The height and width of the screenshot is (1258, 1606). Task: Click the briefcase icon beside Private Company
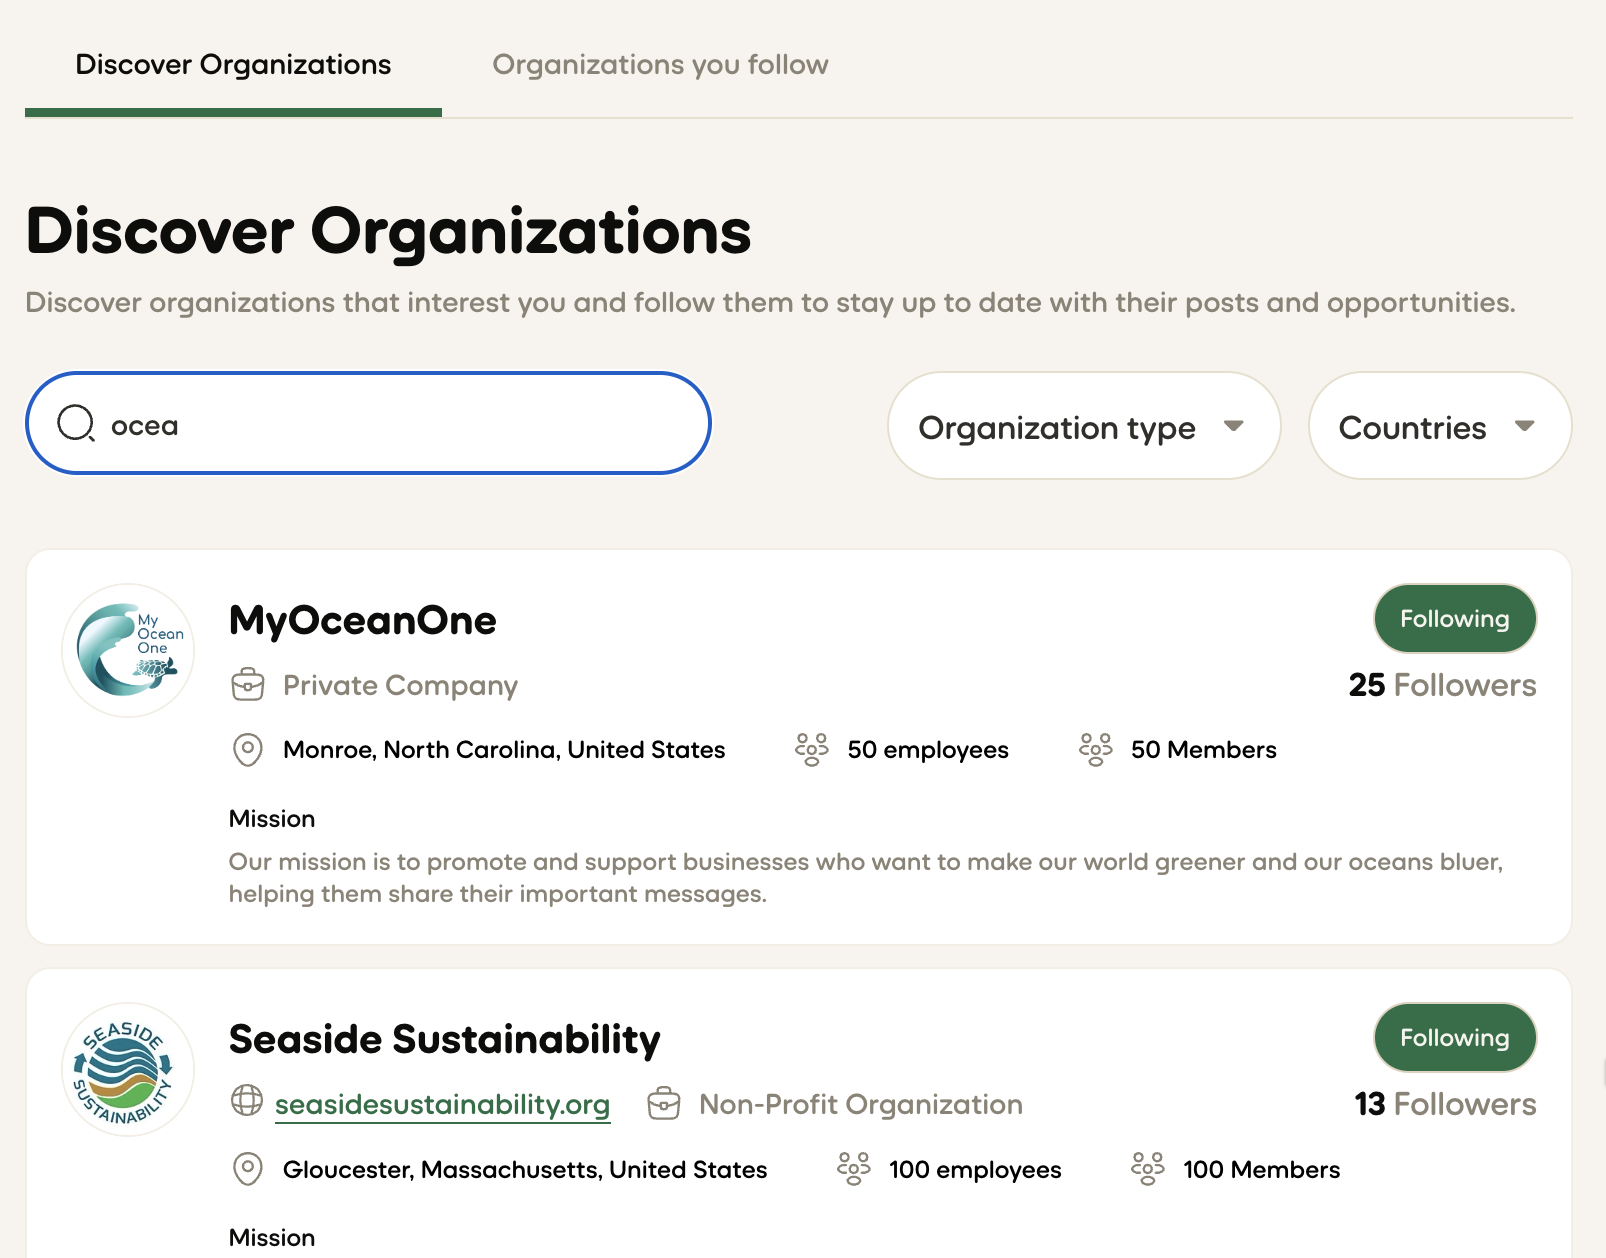(248, 685)
